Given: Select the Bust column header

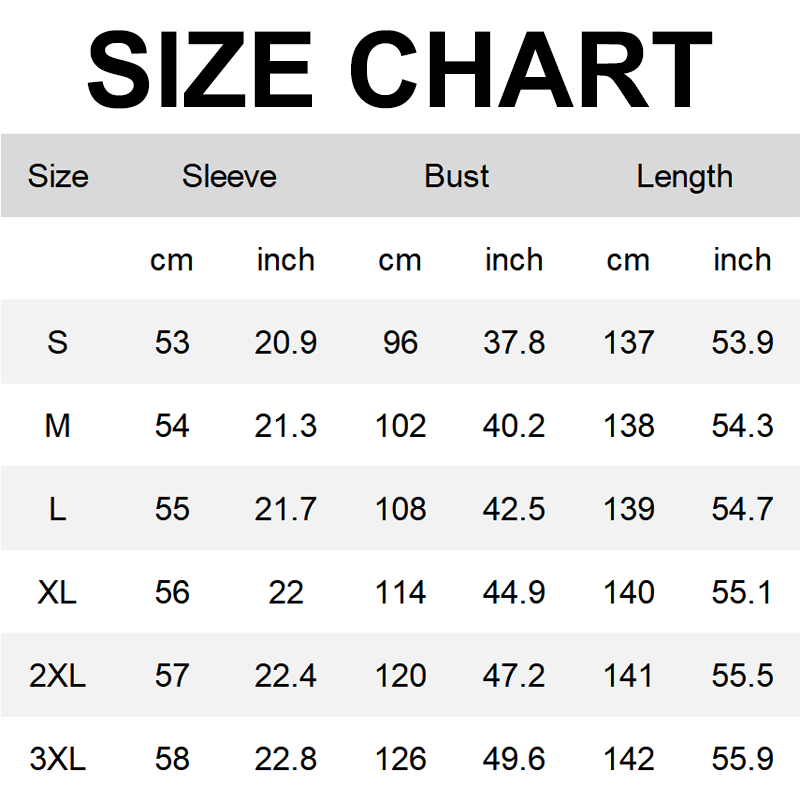Looking at the screenshot, I should [457, 177].
